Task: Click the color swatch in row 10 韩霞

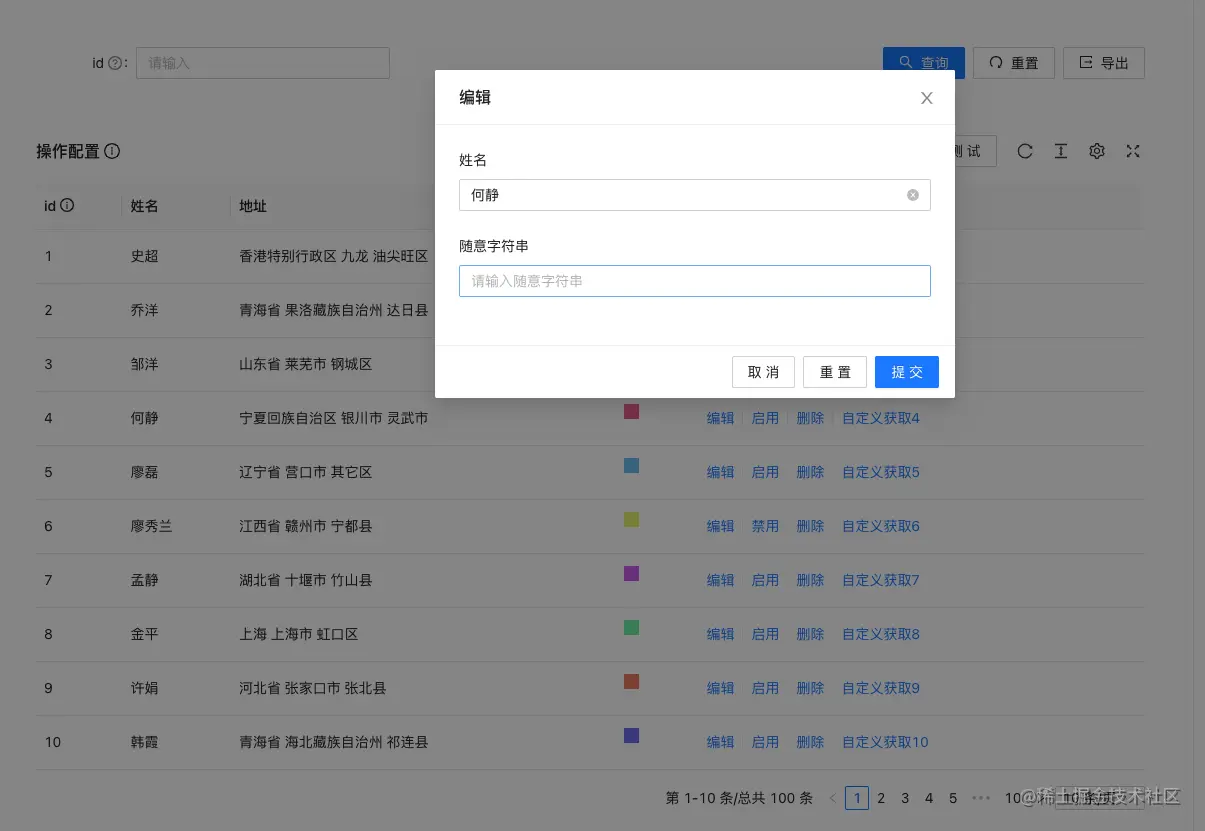Action: click(631, 735)
